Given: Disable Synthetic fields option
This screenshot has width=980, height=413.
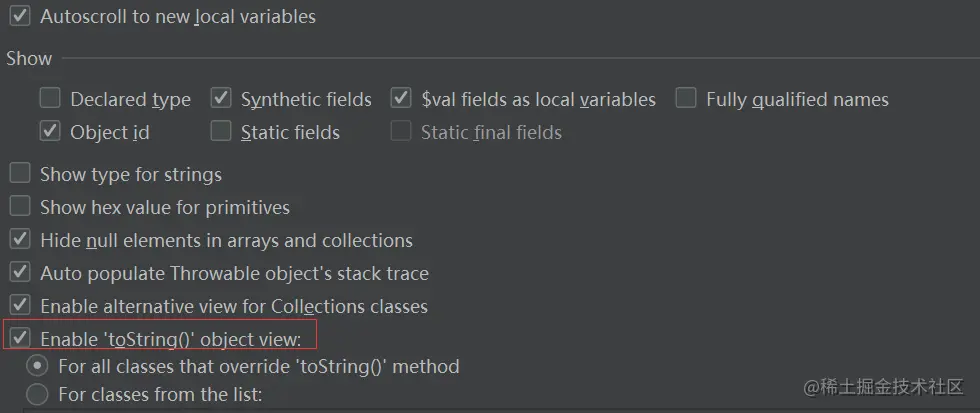Looking at the screenshot, I should click(x=221, y=99).
